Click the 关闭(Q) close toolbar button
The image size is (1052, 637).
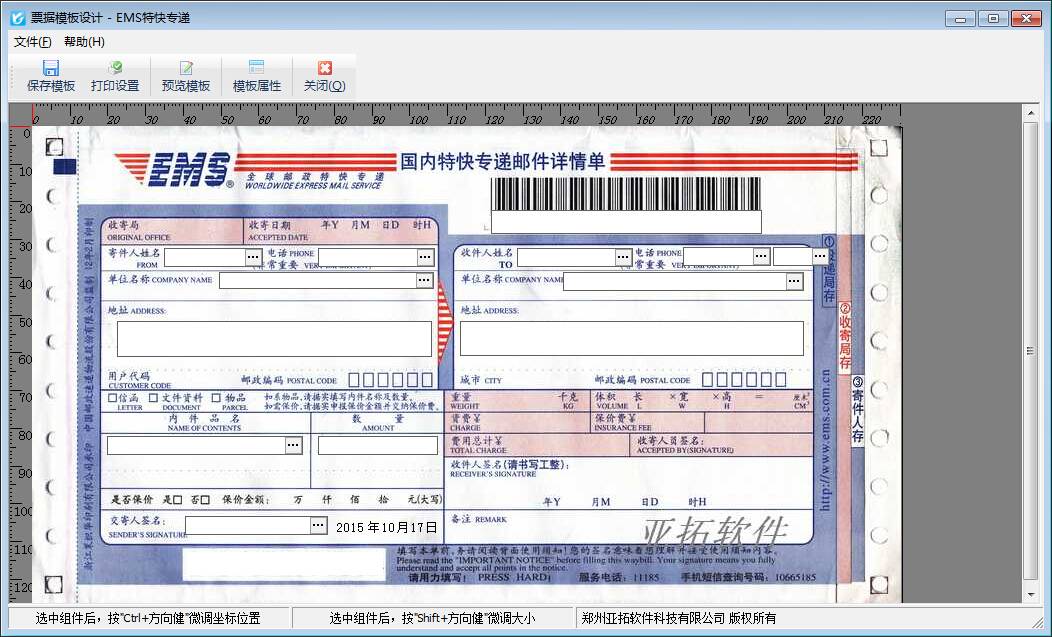coord(325,77)
